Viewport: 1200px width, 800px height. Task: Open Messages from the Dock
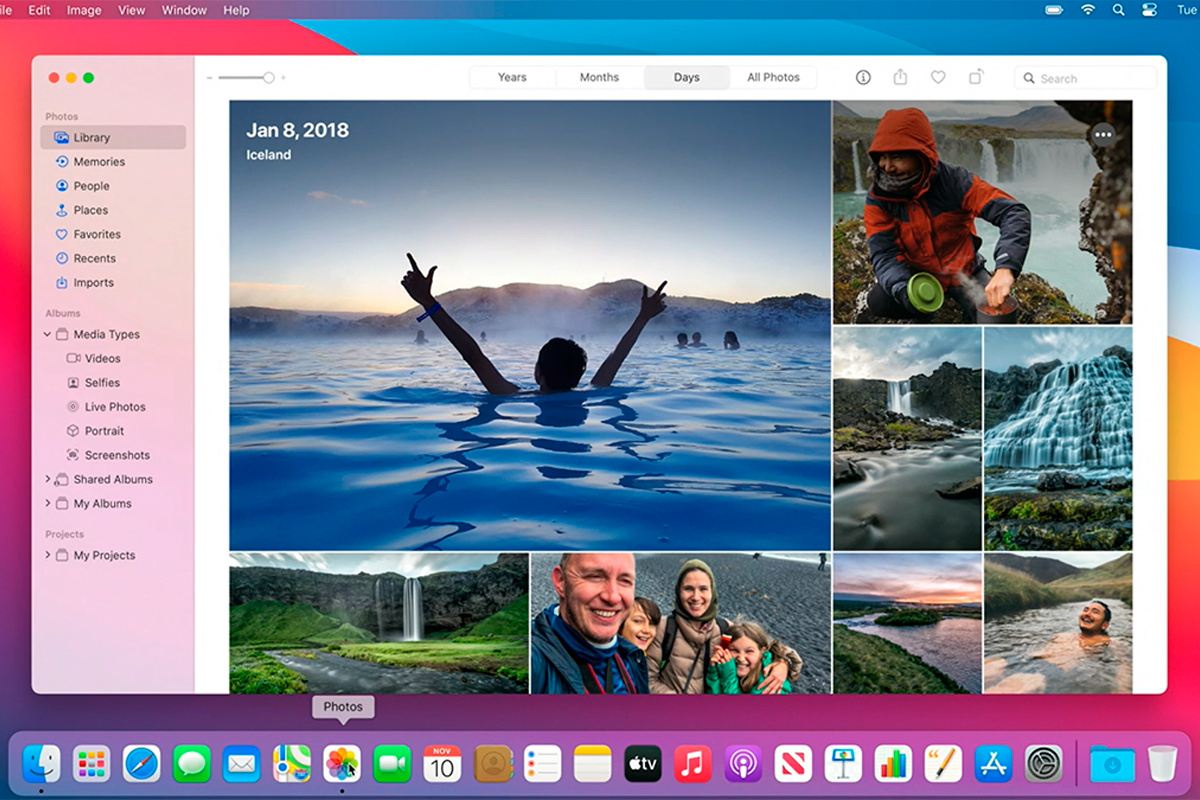click(192, 764)
